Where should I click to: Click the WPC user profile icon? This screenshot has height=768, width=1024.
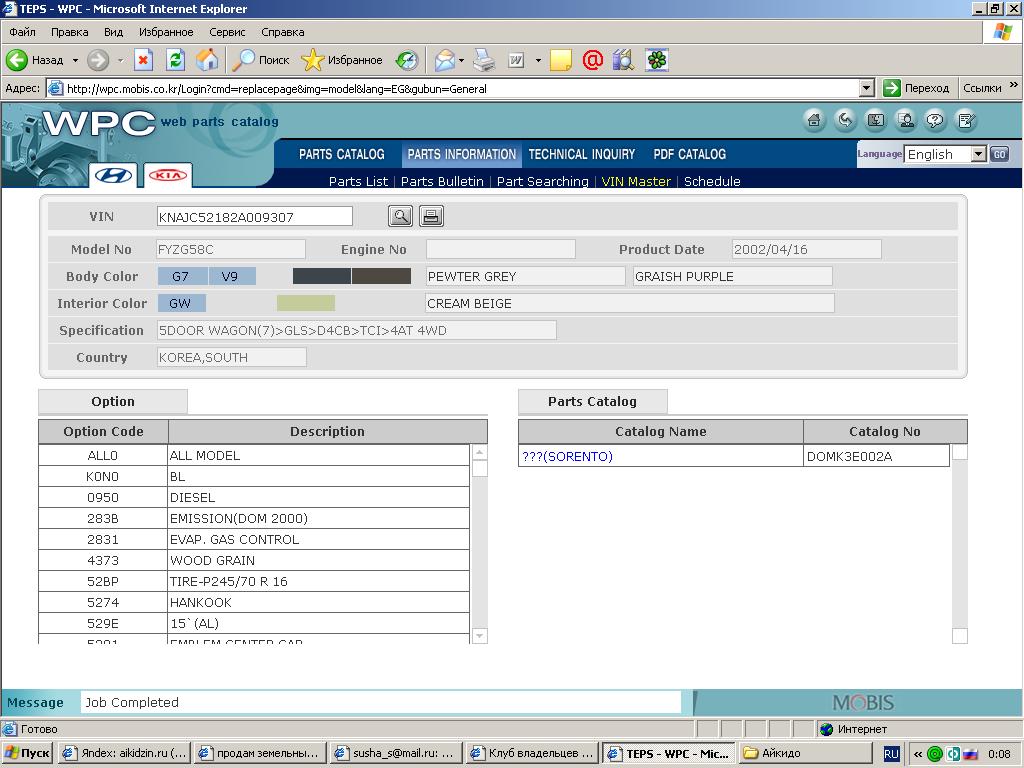tap(906, 121)
